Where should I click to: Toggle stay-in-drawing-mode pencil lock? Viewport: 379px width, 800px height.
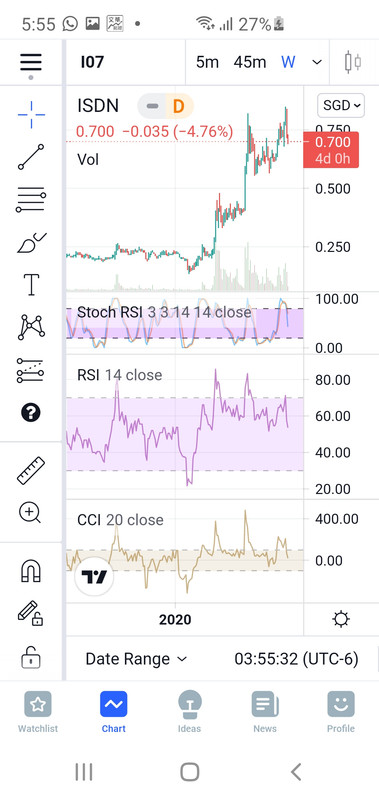tap(30, 613)
